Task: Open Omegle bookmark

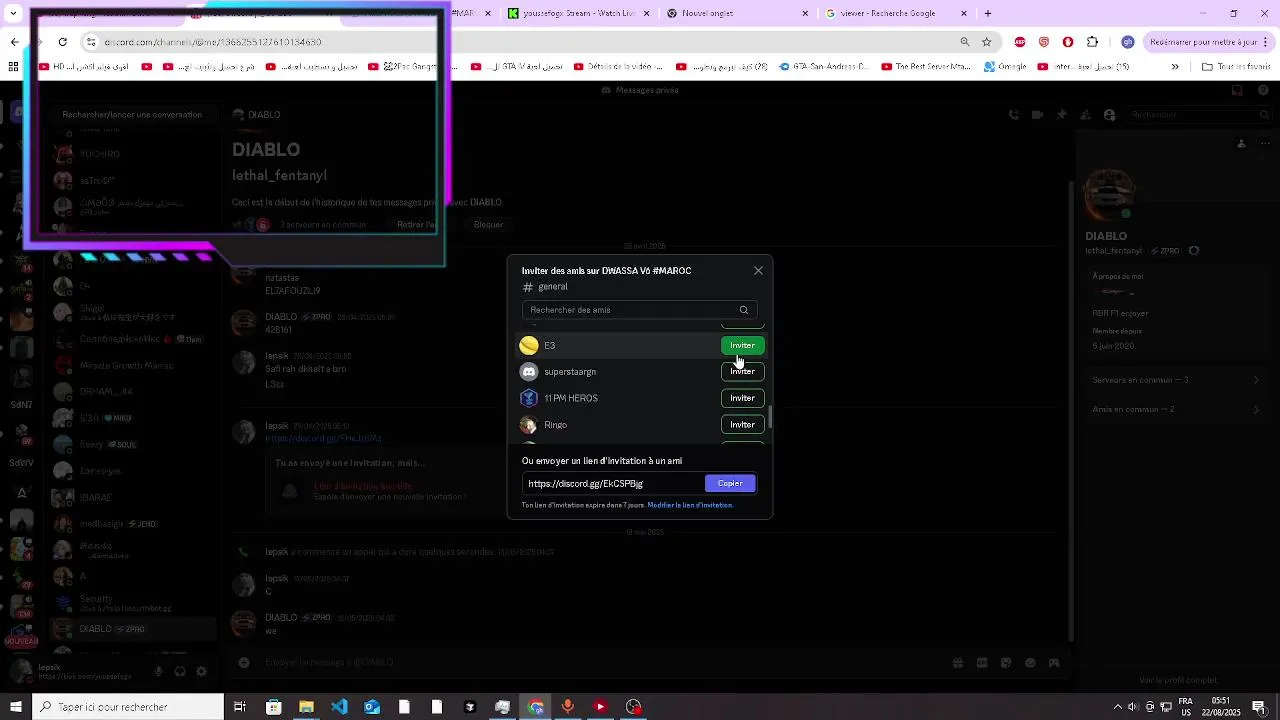Action: 1005,67
